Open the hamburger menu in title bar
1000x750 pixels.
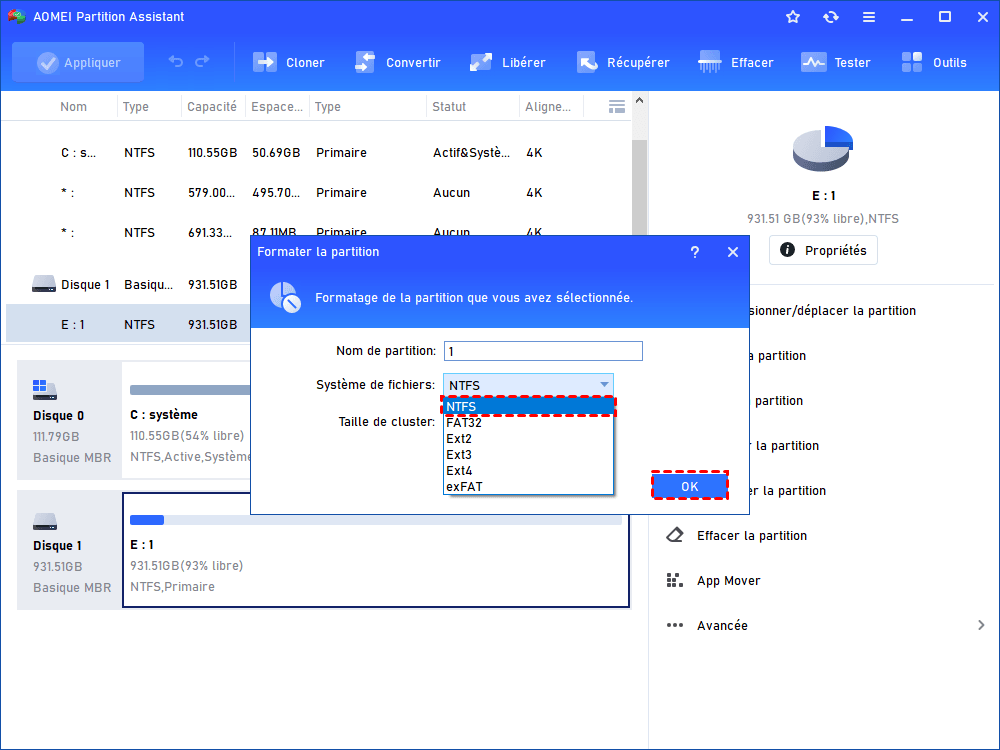coord(869,17)
